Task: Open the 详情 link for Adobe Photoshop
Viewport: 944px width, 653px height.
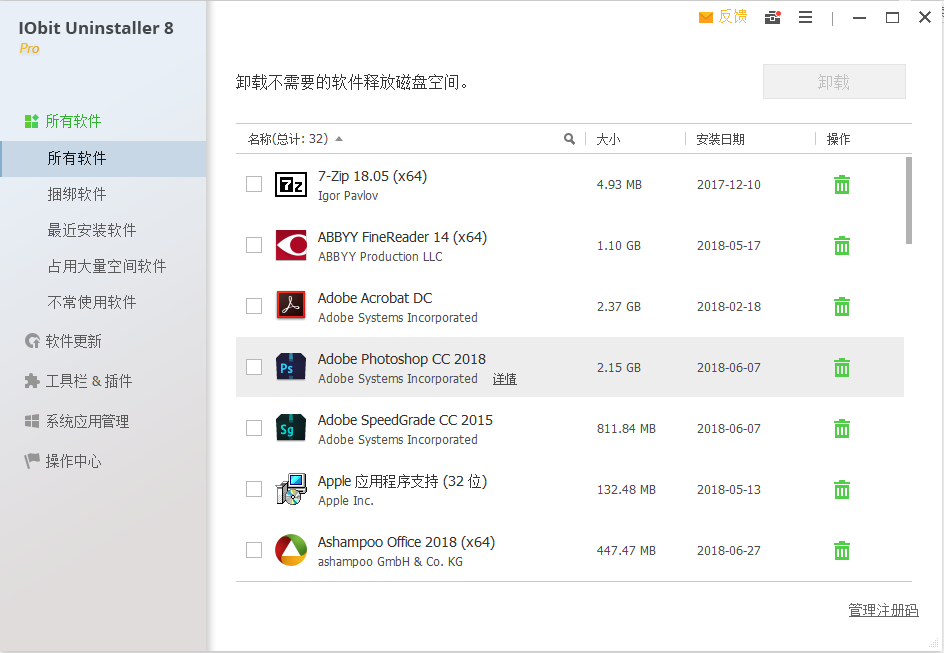Action: 505,379
